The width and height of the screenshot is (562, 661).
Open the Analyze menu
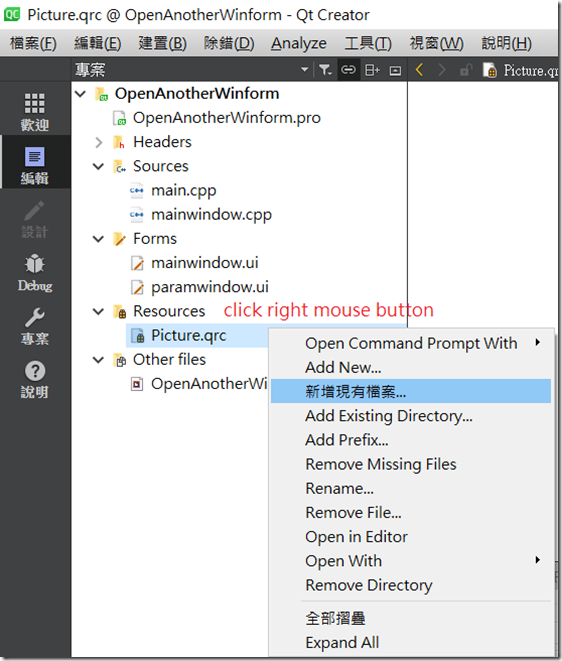(x=299, y=43)
